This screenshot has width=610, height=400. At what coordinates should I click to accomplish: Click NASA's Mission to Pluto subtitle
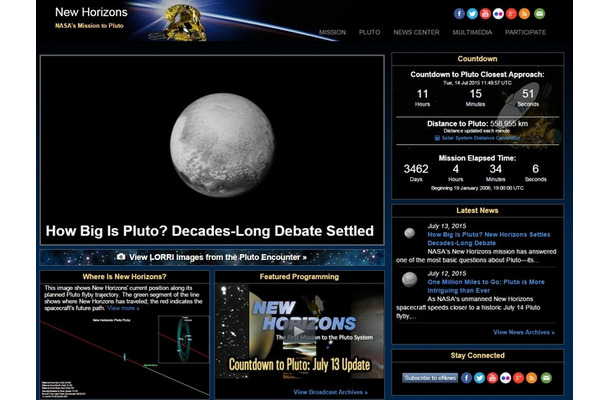[x=89, y=26]
